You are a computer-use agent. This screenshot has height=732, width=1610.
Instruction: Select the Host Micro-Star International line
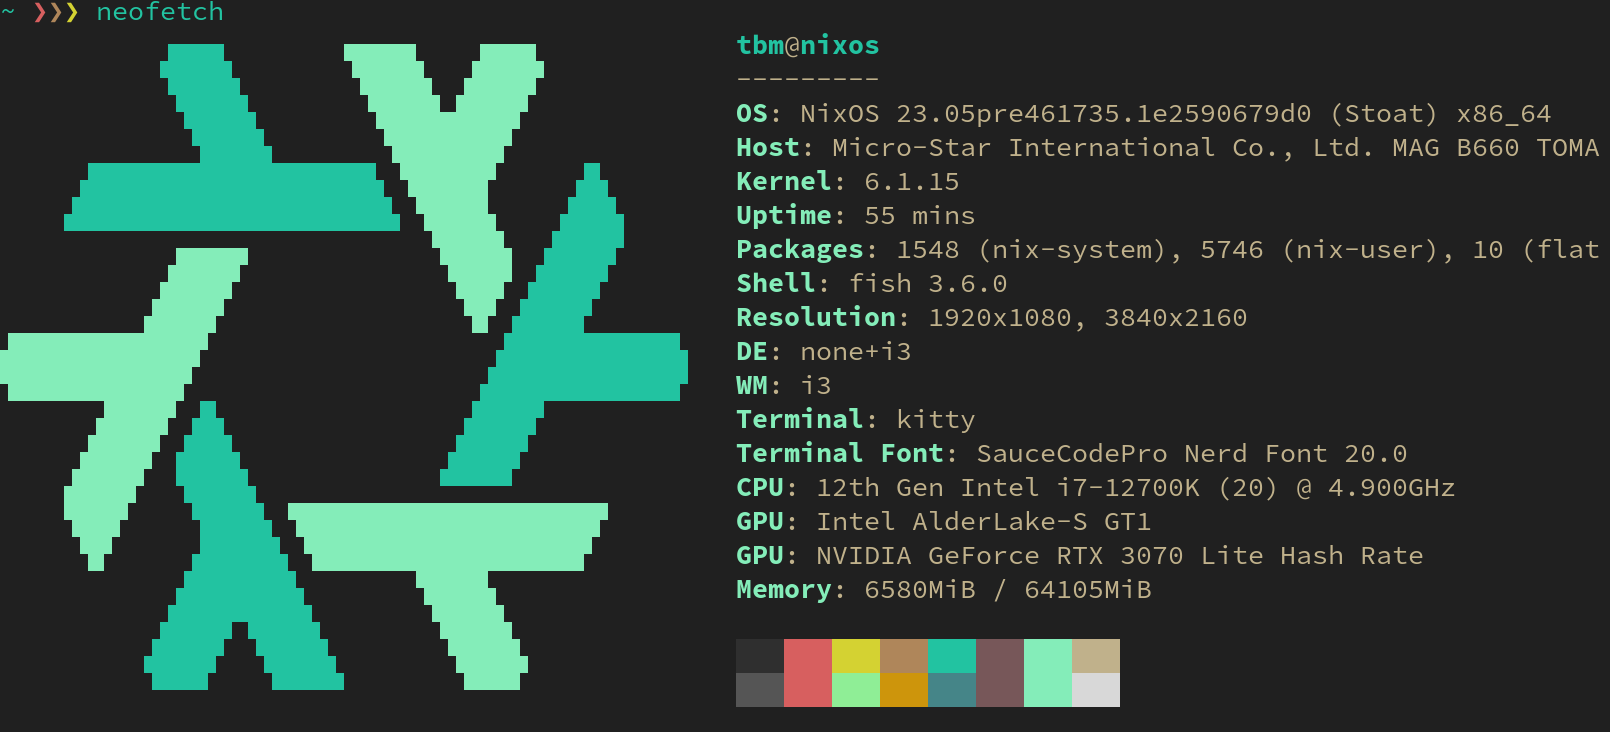click(x=1168, y=148)
